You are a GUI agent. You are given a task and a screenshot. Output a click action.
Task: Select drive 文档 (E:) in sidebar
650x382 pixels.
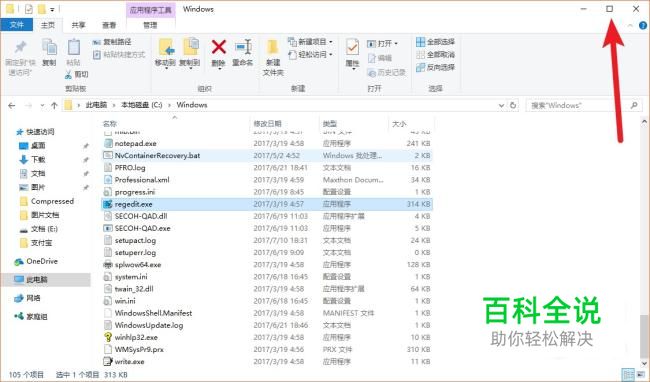[x=39, y=229]
